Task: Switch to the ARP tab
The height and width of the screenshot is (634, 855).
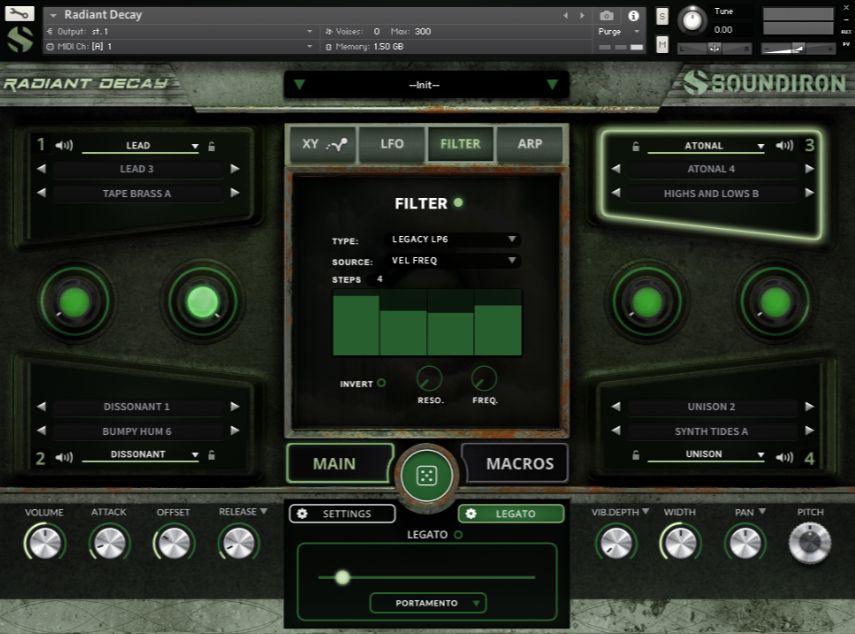Action: [531, 144]
